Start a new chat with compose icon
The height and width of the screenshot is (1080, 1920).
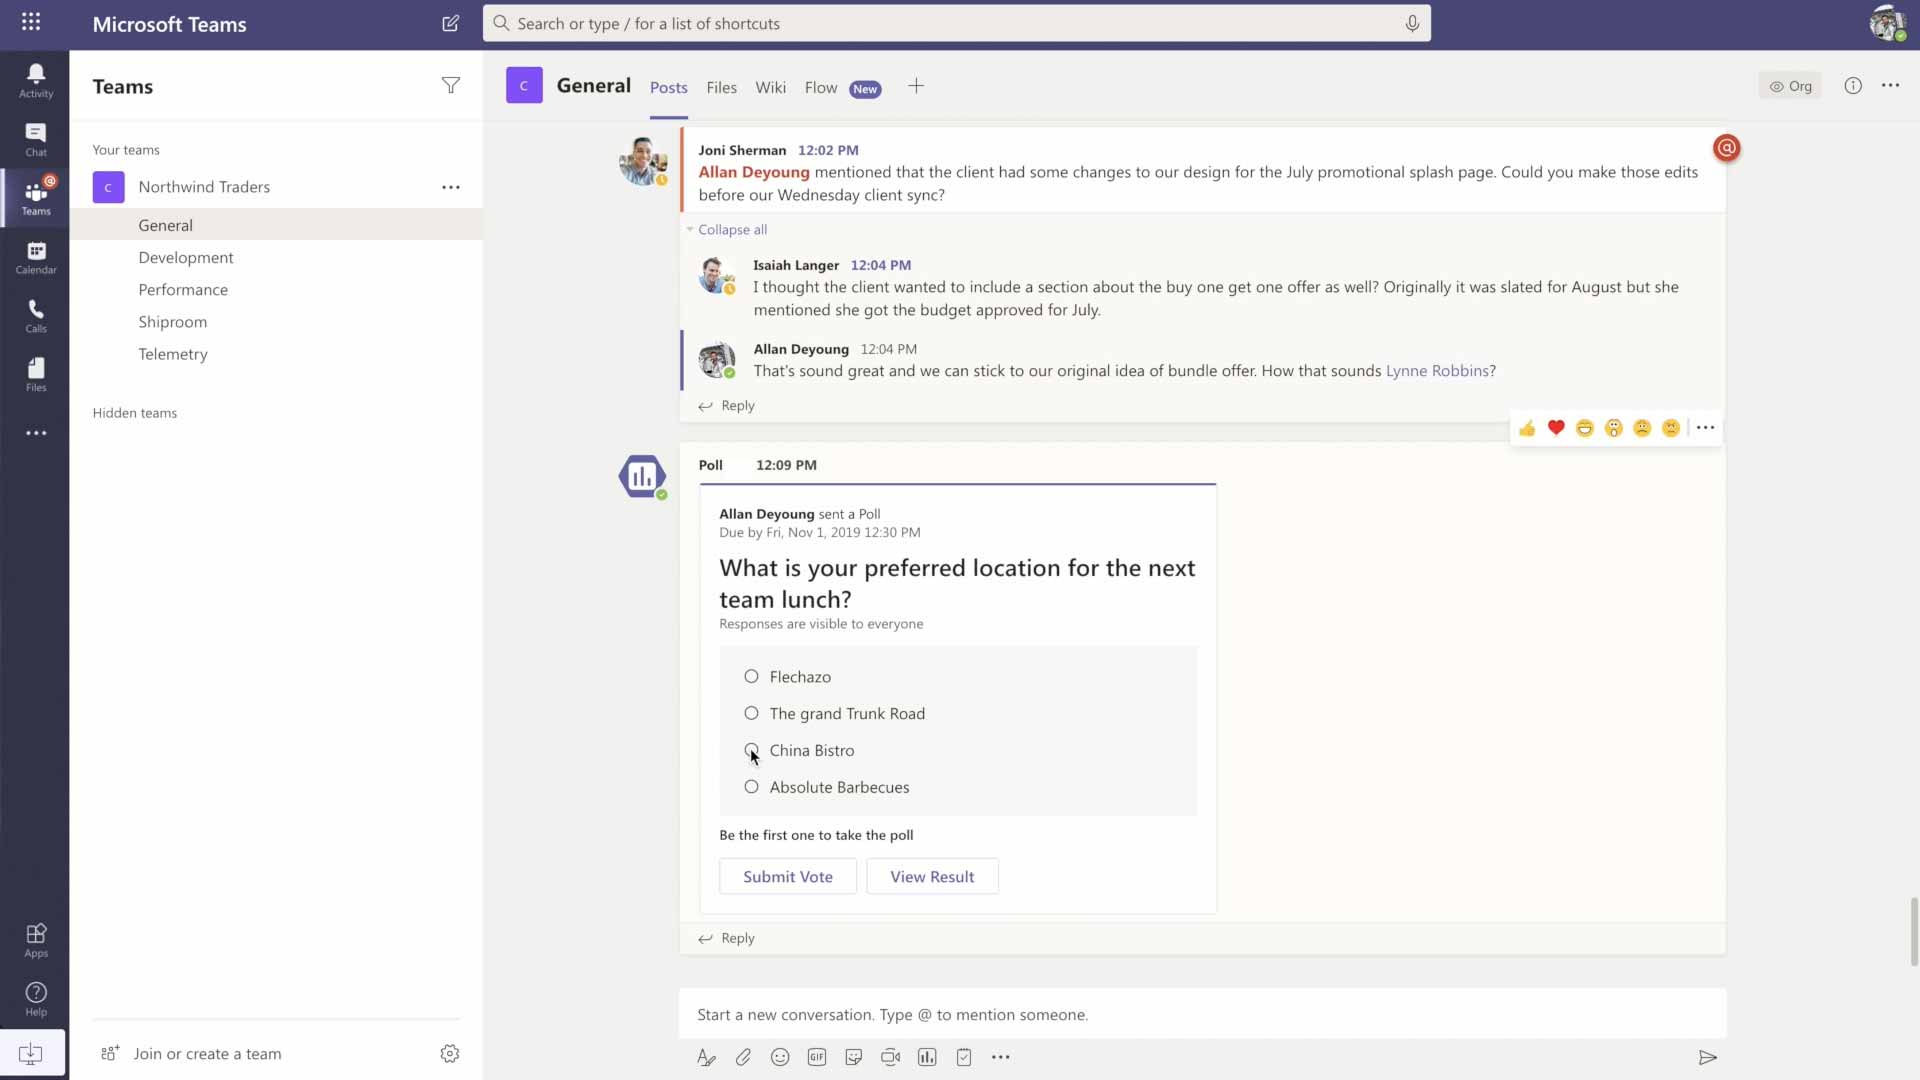pyautogui.click(x=451, y=23)
